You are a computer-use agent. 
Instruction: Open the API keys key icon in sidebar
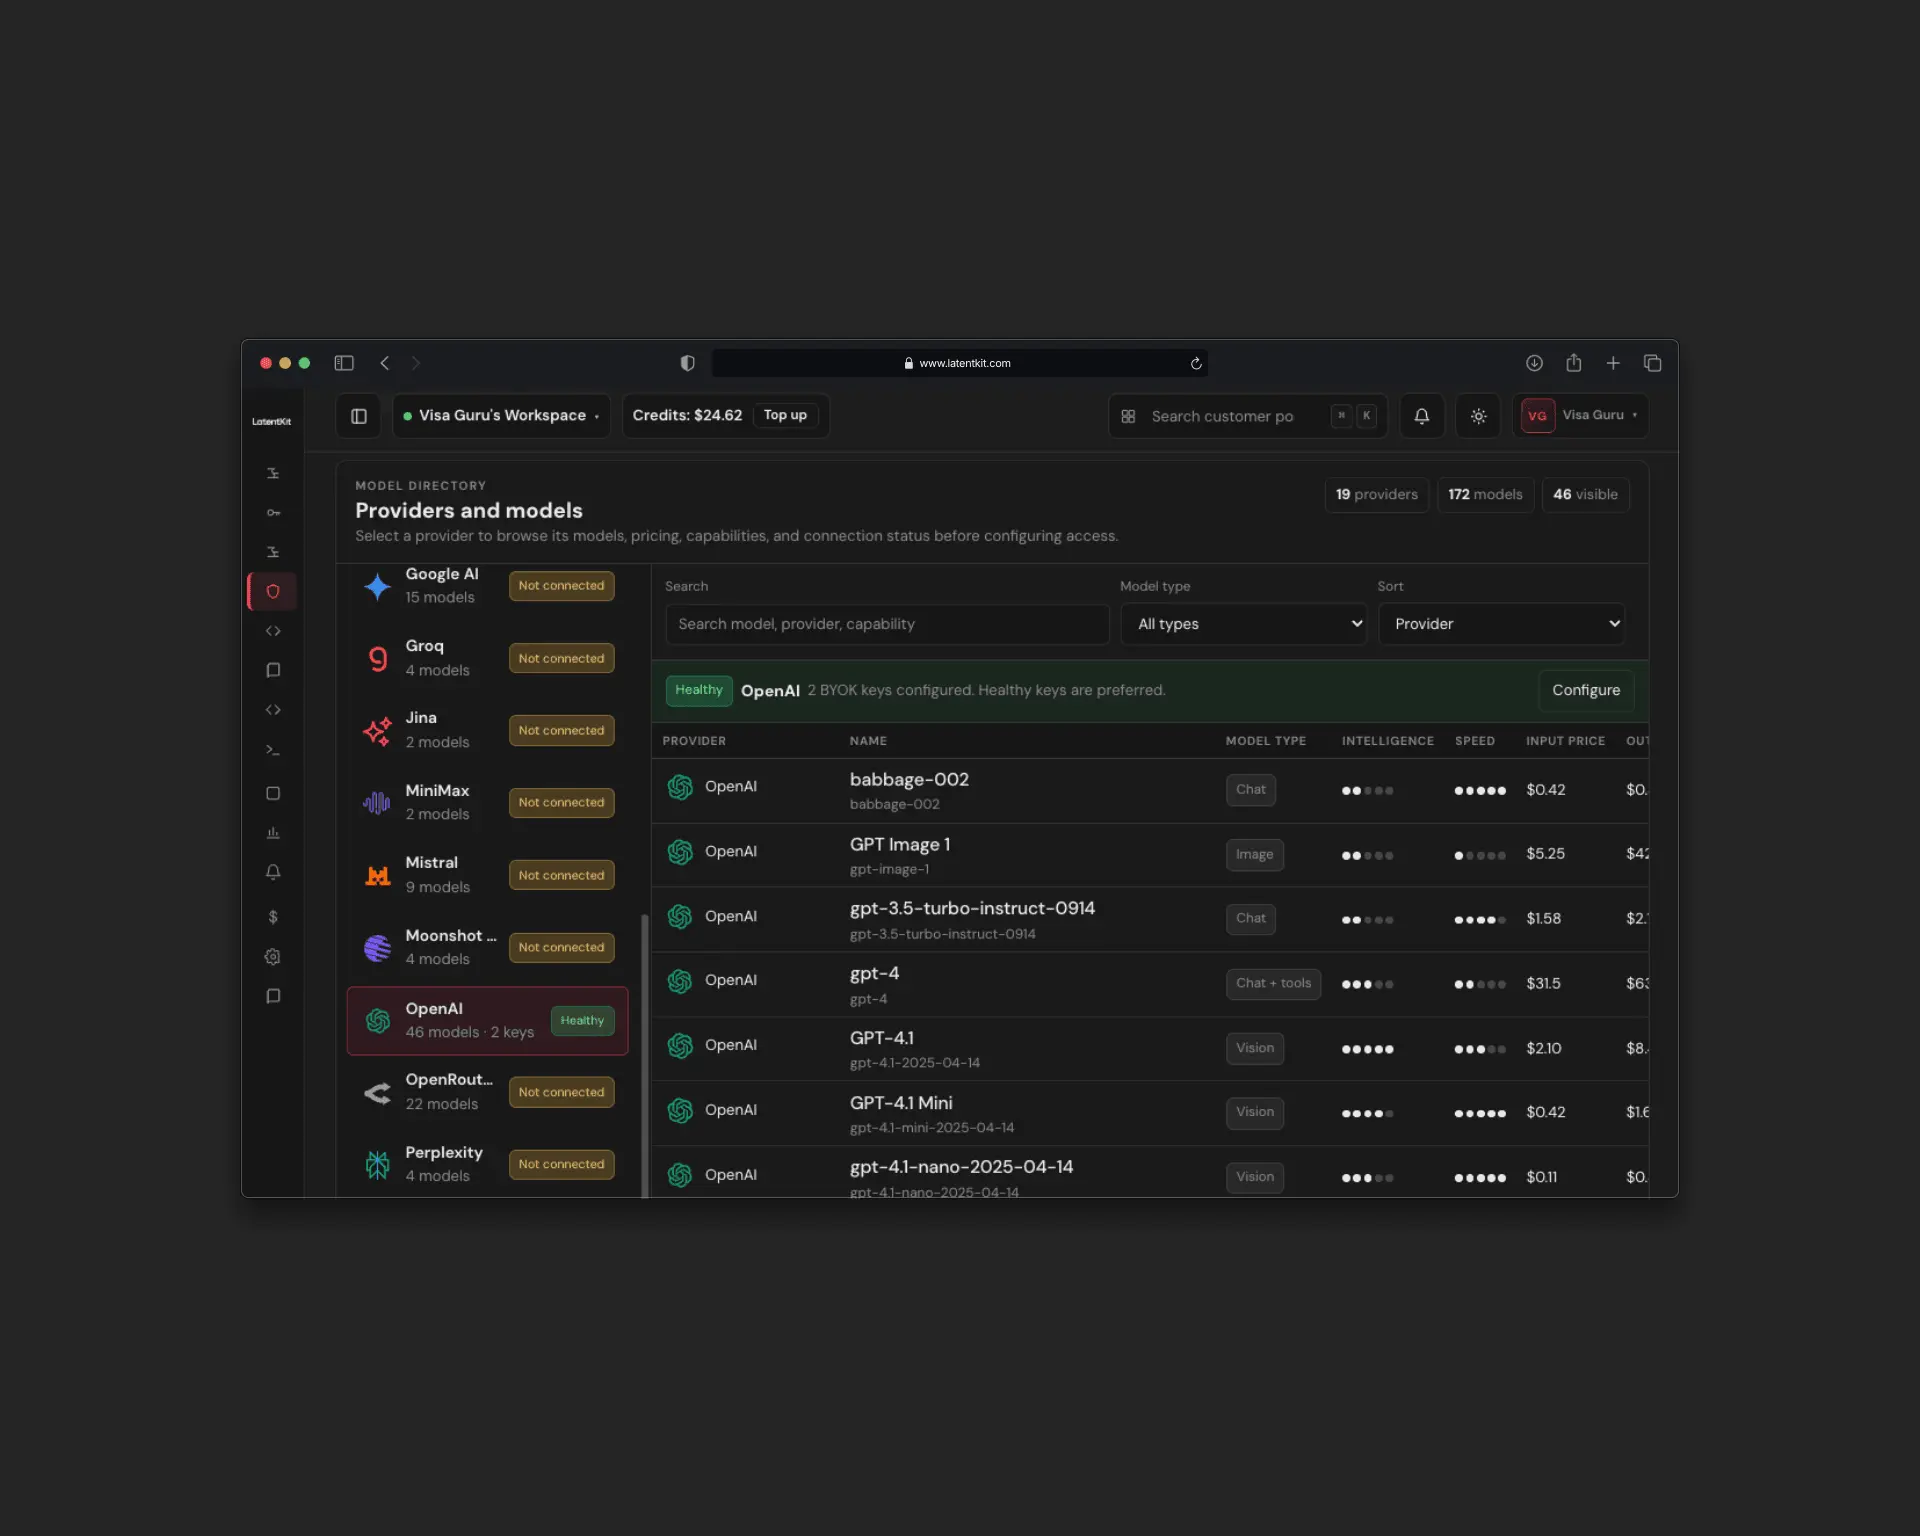(x=273, y=513)
